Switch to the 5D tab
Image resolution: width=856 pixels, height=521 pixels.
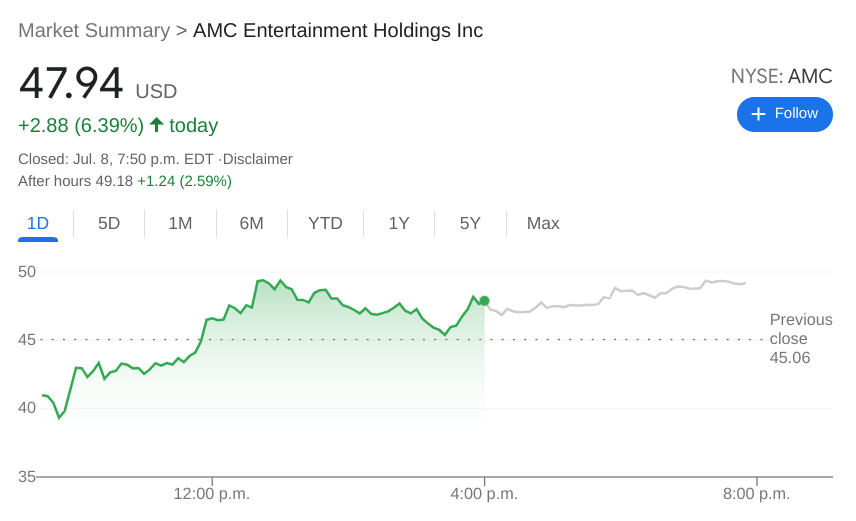coord(109,224)
